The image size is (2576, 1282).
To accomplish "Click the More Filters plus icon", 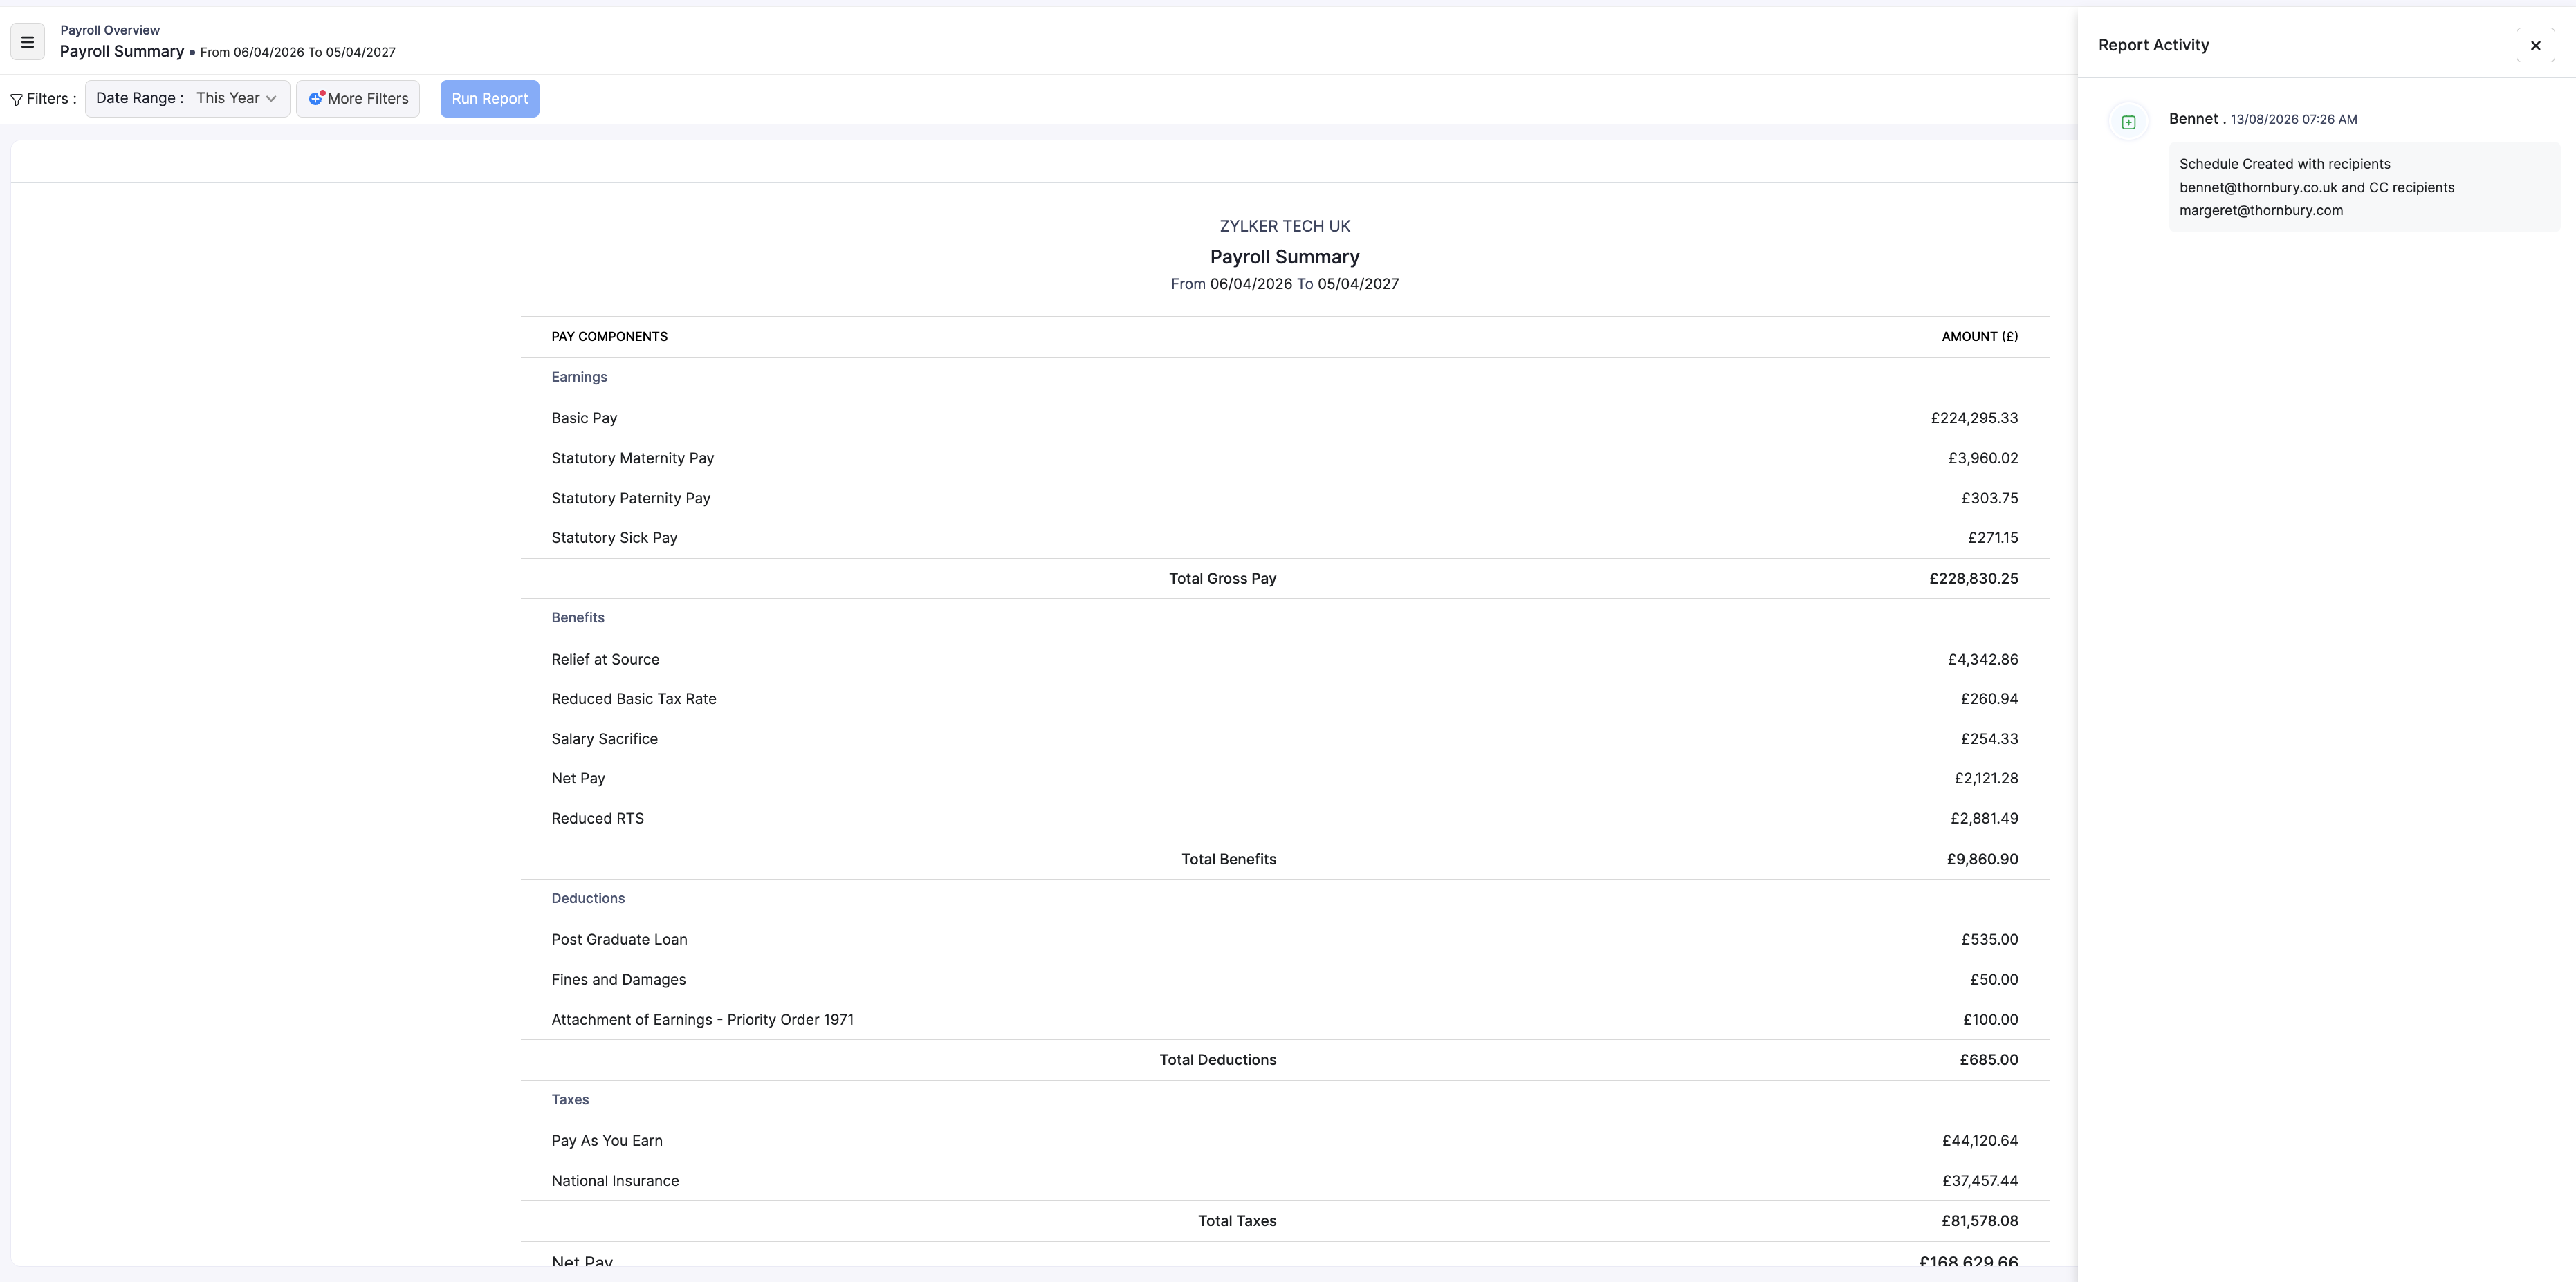I will [316, 98].
